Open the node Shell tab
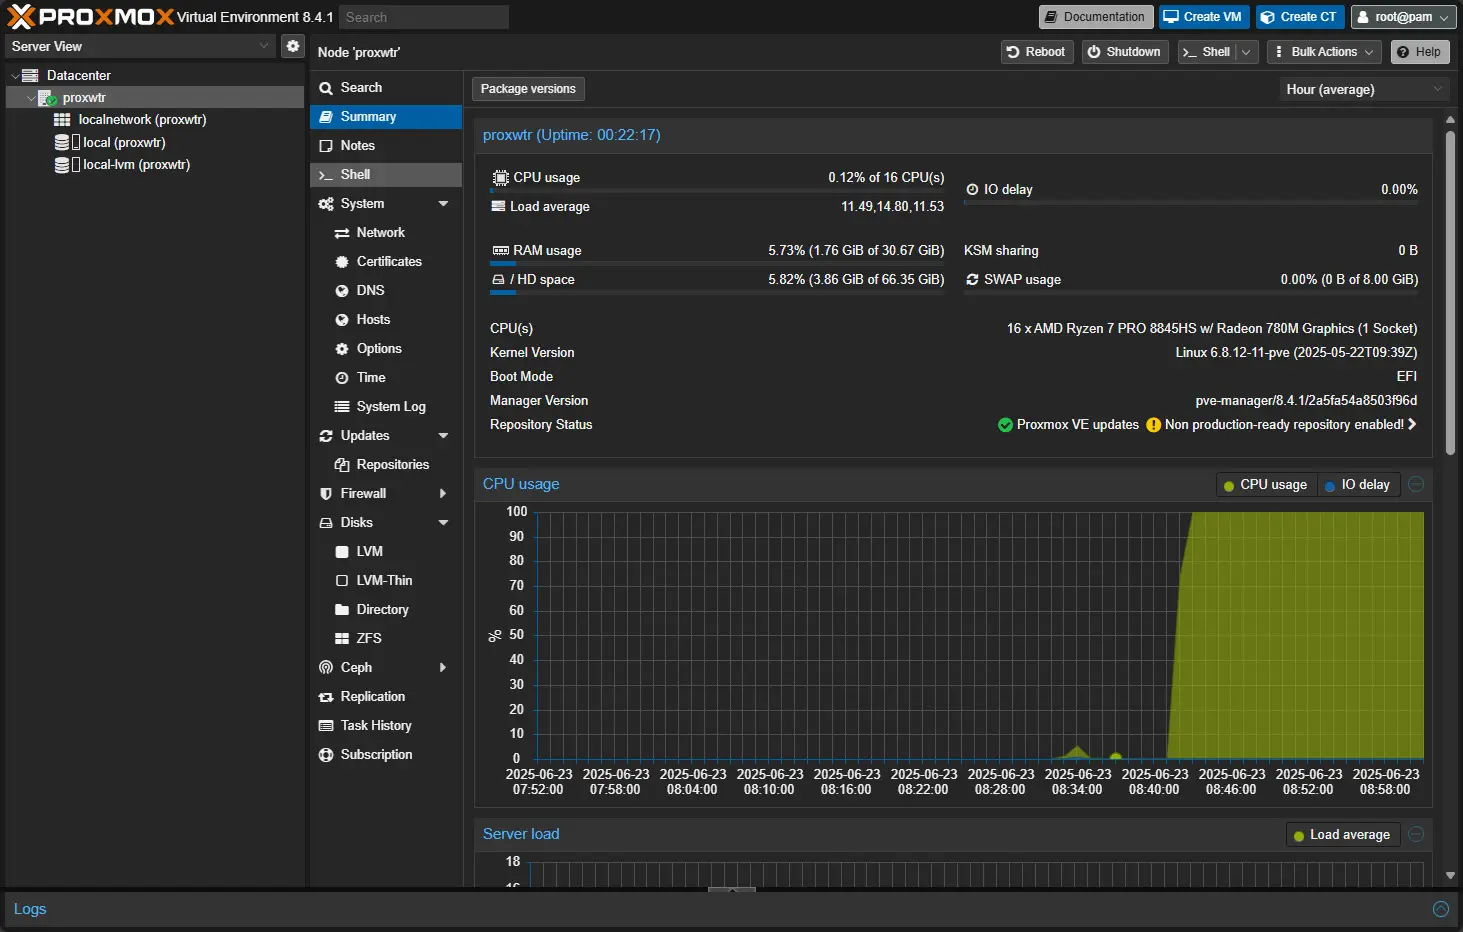The height and width of the screenshot is (932, 1463). tap(355, 174)
